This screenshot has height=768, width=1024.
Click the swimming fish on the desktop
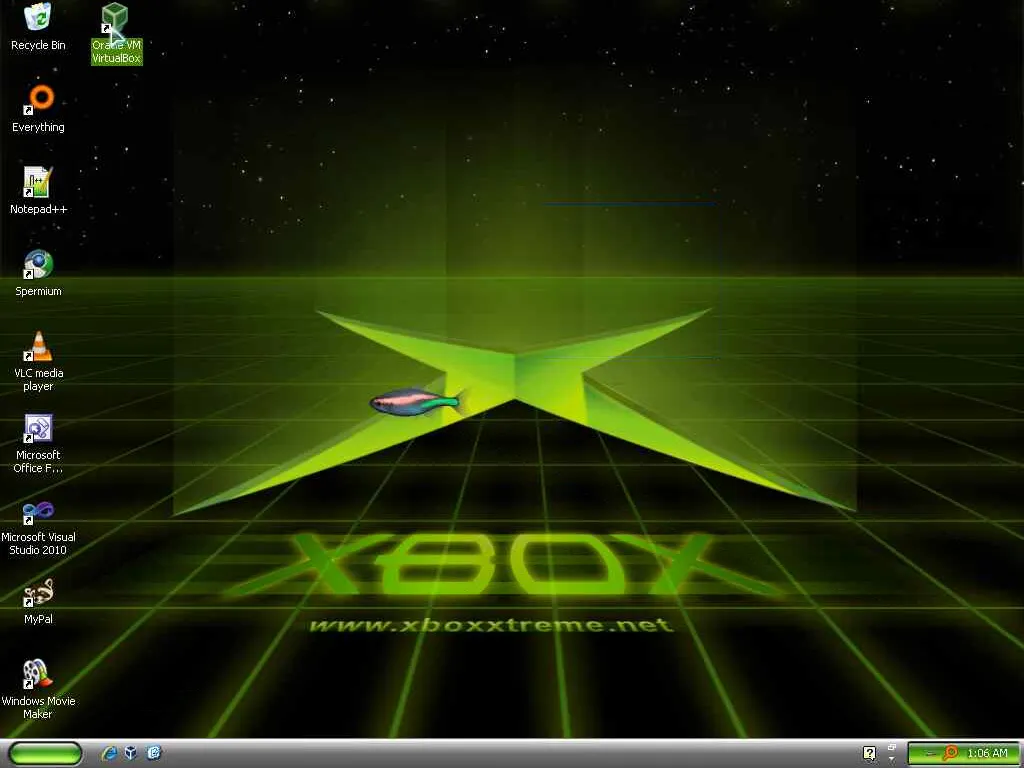[417, 402]
